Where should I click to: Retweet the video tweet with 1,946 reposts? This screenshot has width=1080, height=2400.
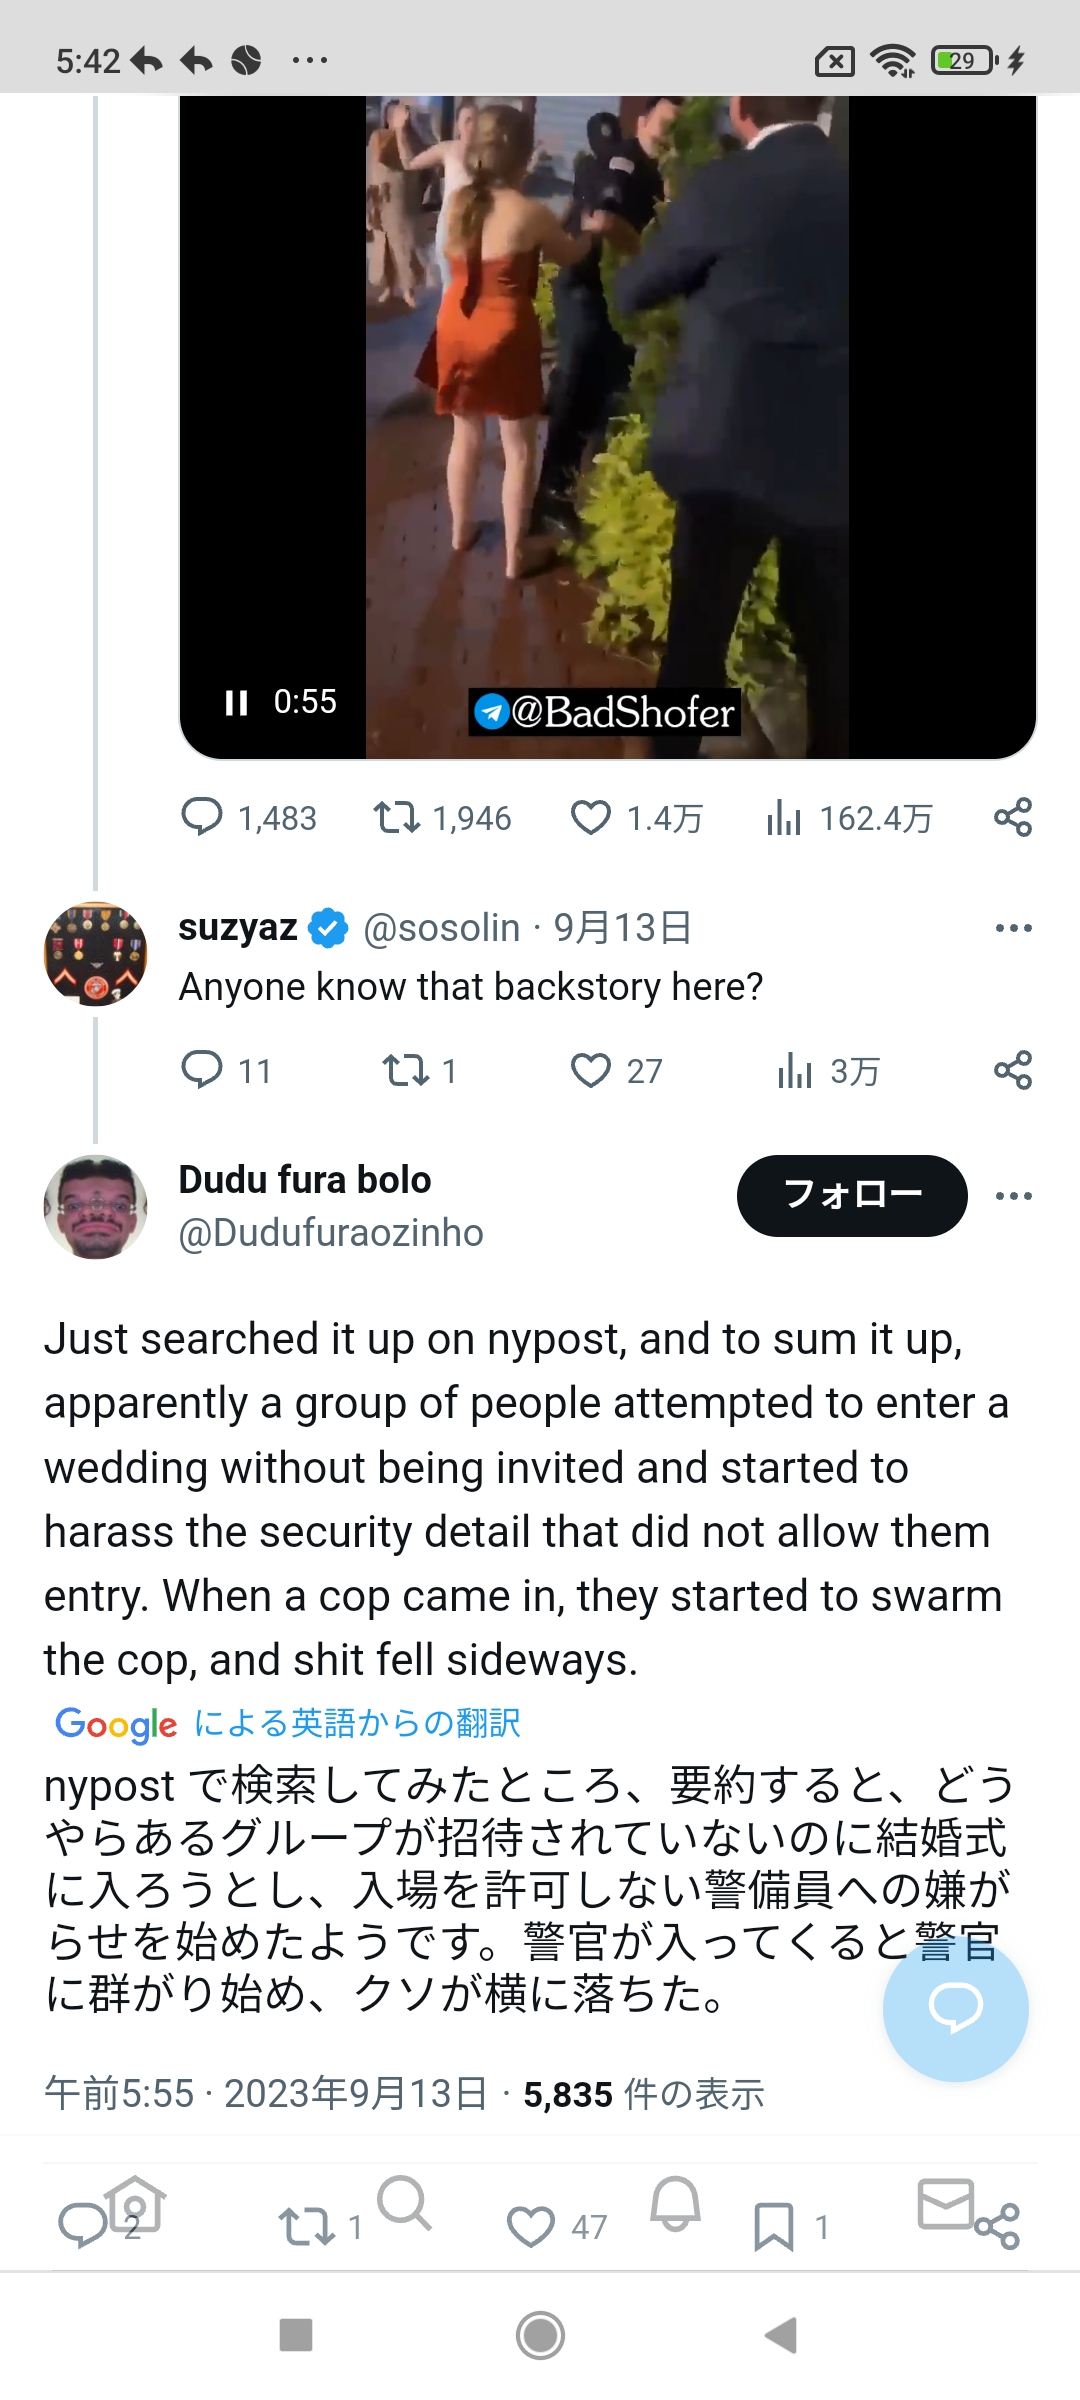tap(397, 818)
